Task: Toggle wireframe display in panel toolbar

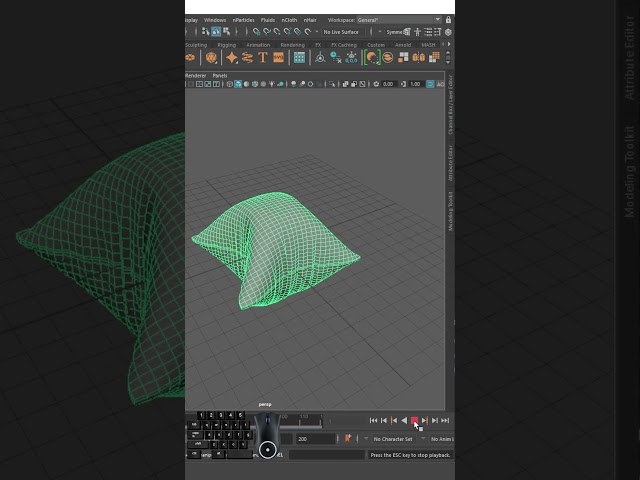Action: pos(230,84)
